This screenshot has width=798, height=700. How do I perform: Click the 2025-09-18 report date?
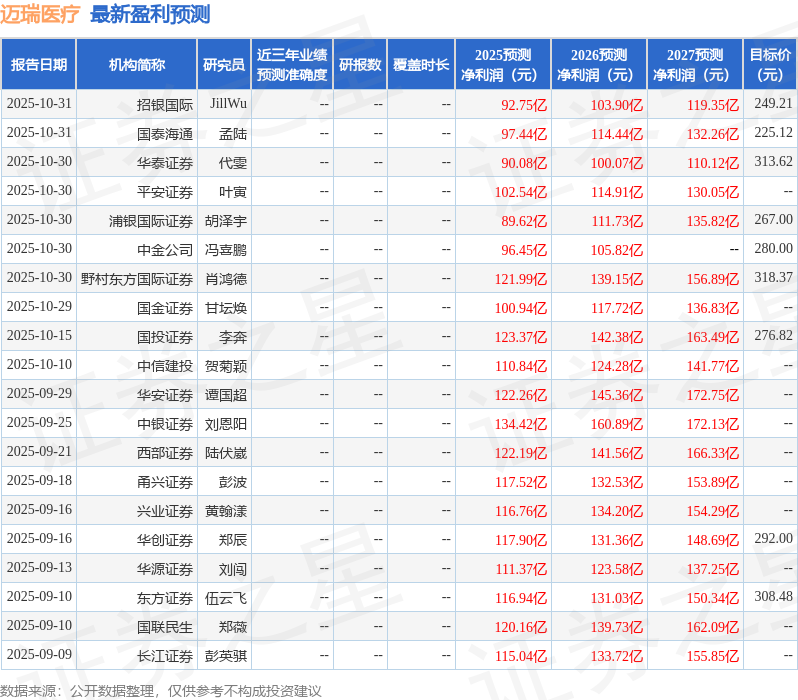39,481
